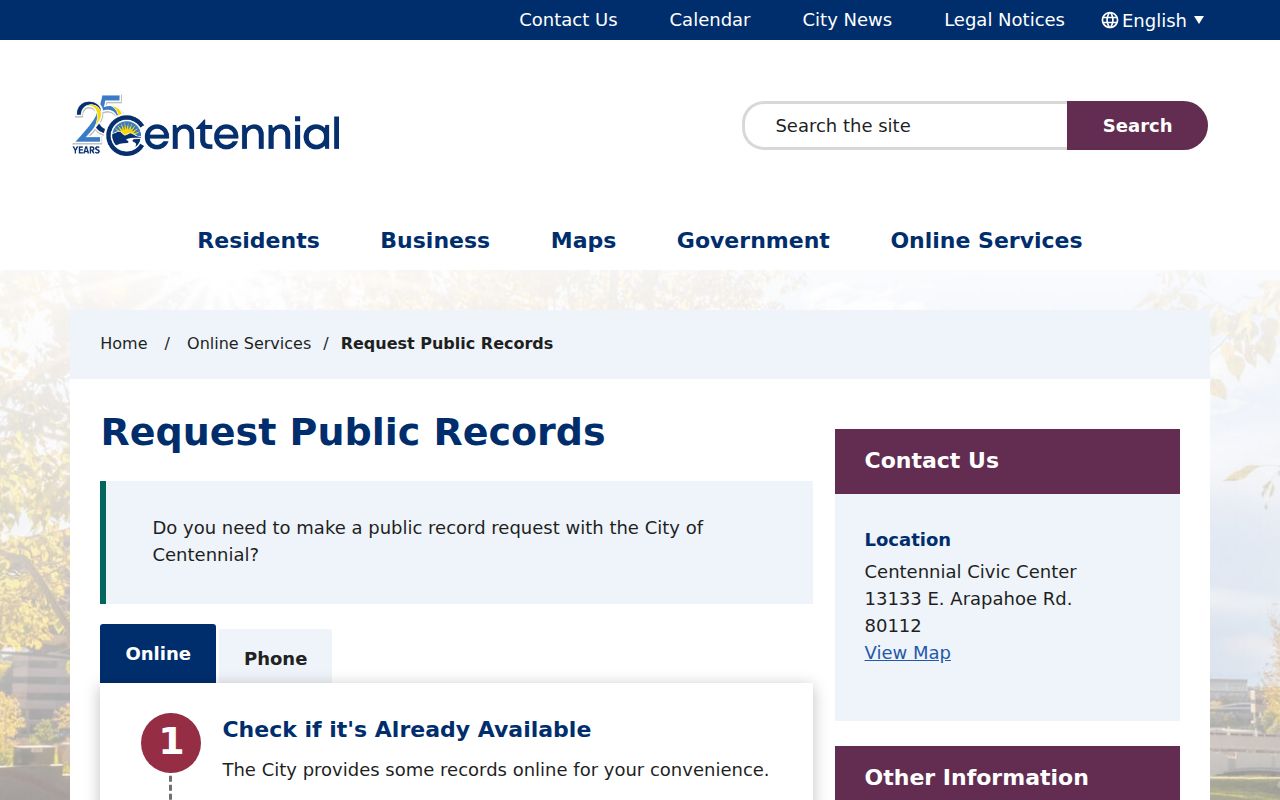Open the Government menu
1280x800 pixels.
[753, 240]
